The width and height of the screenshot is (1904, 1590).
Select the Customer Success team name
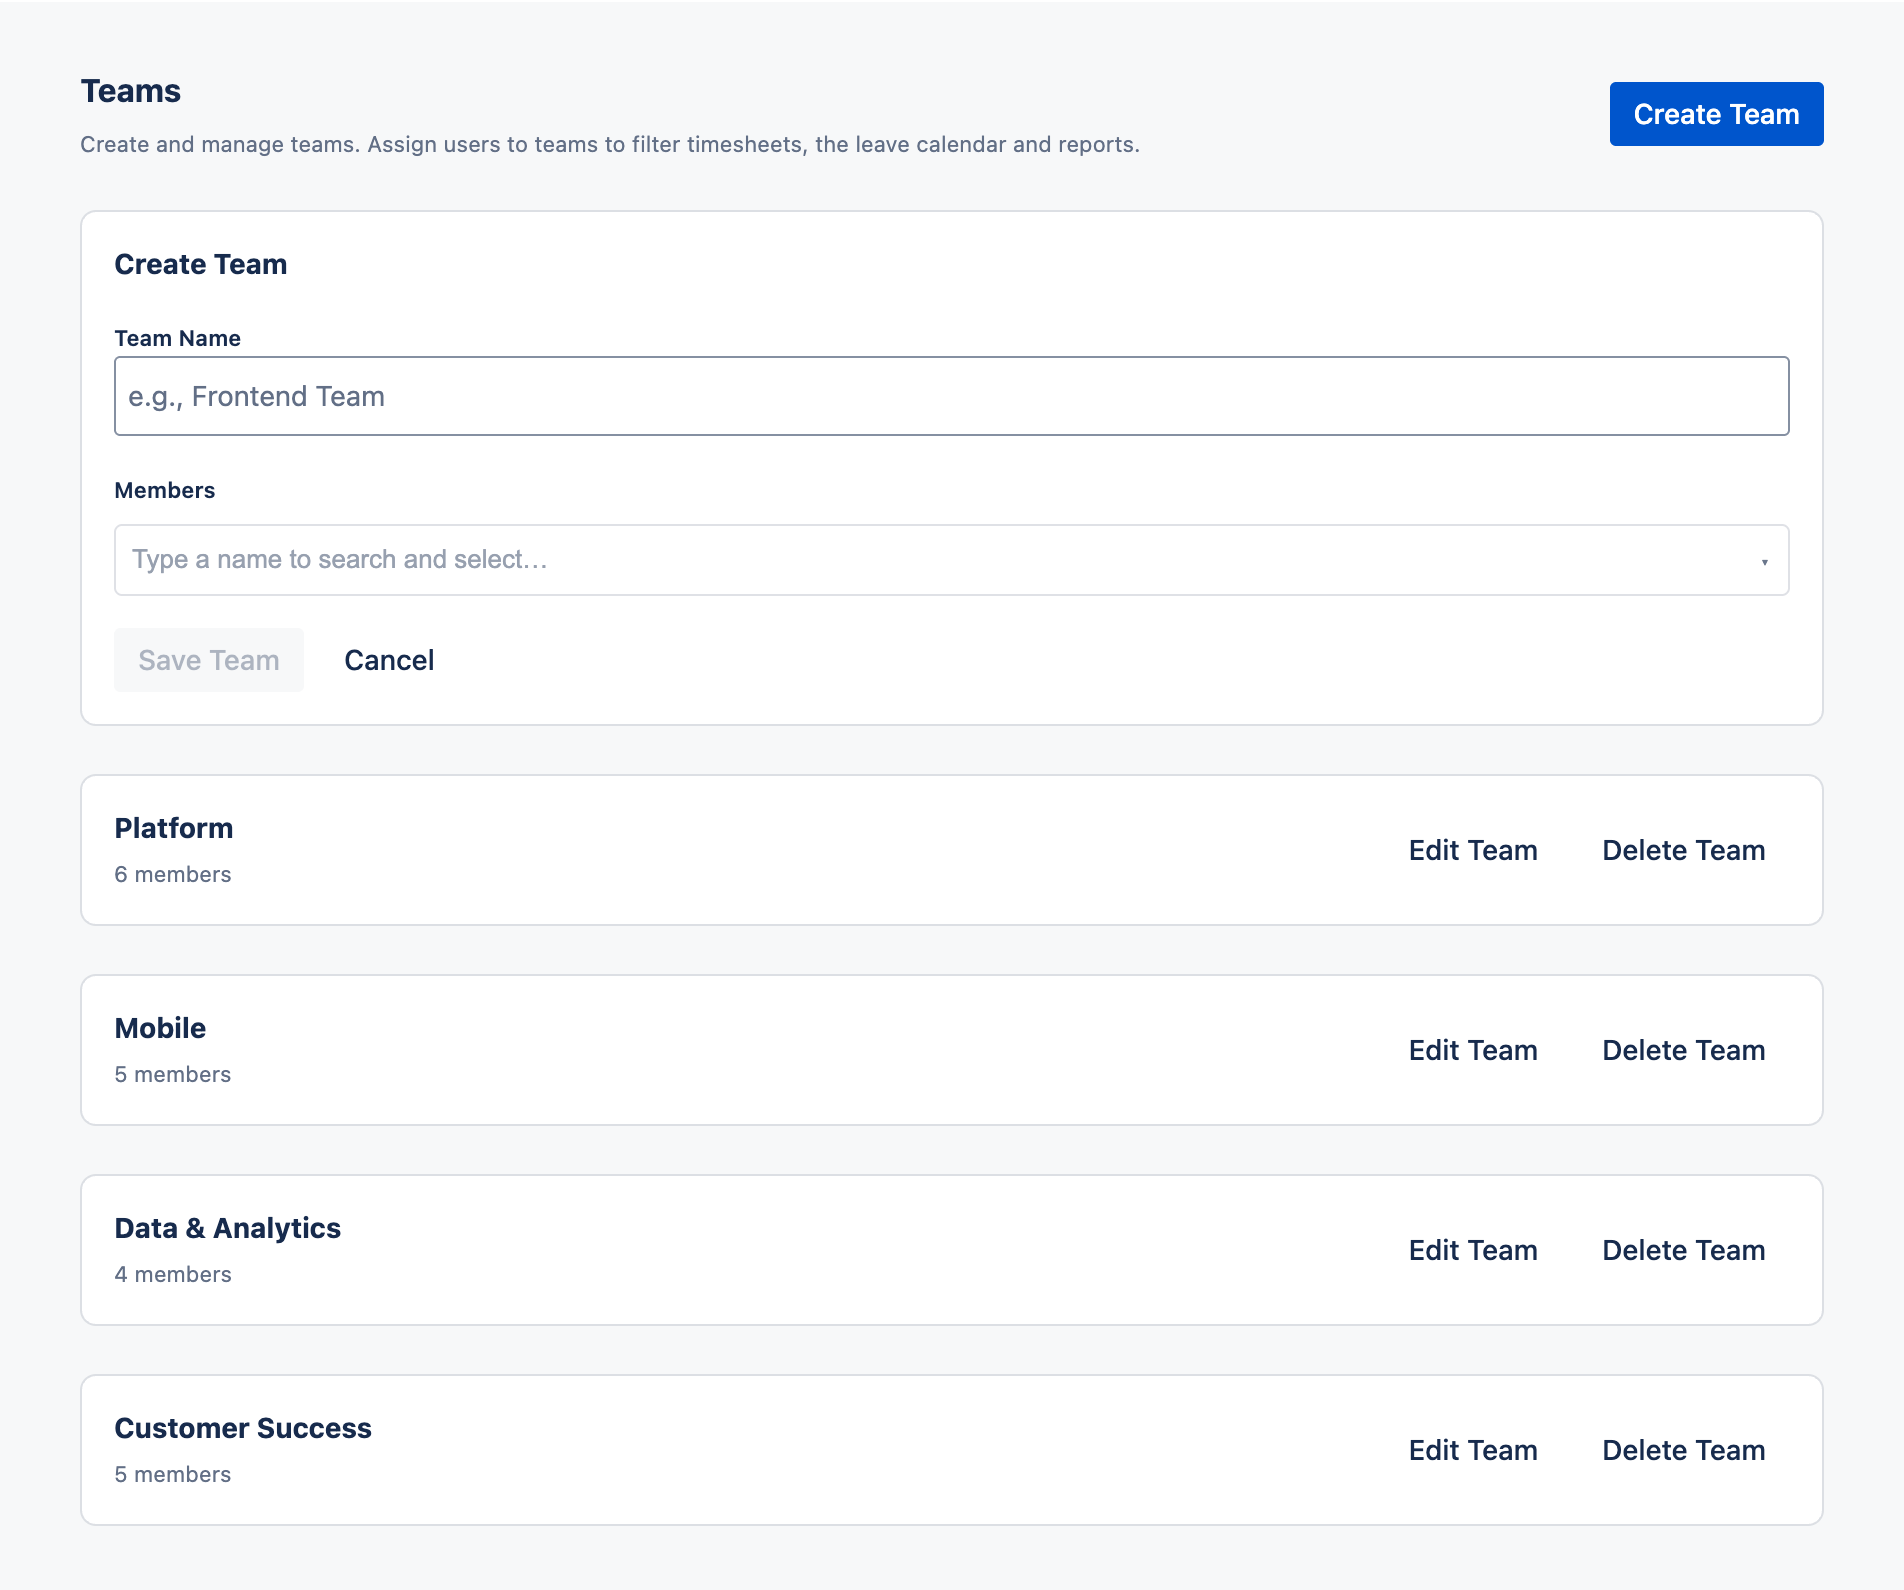pyautogui.click(x=243, y=1428)
